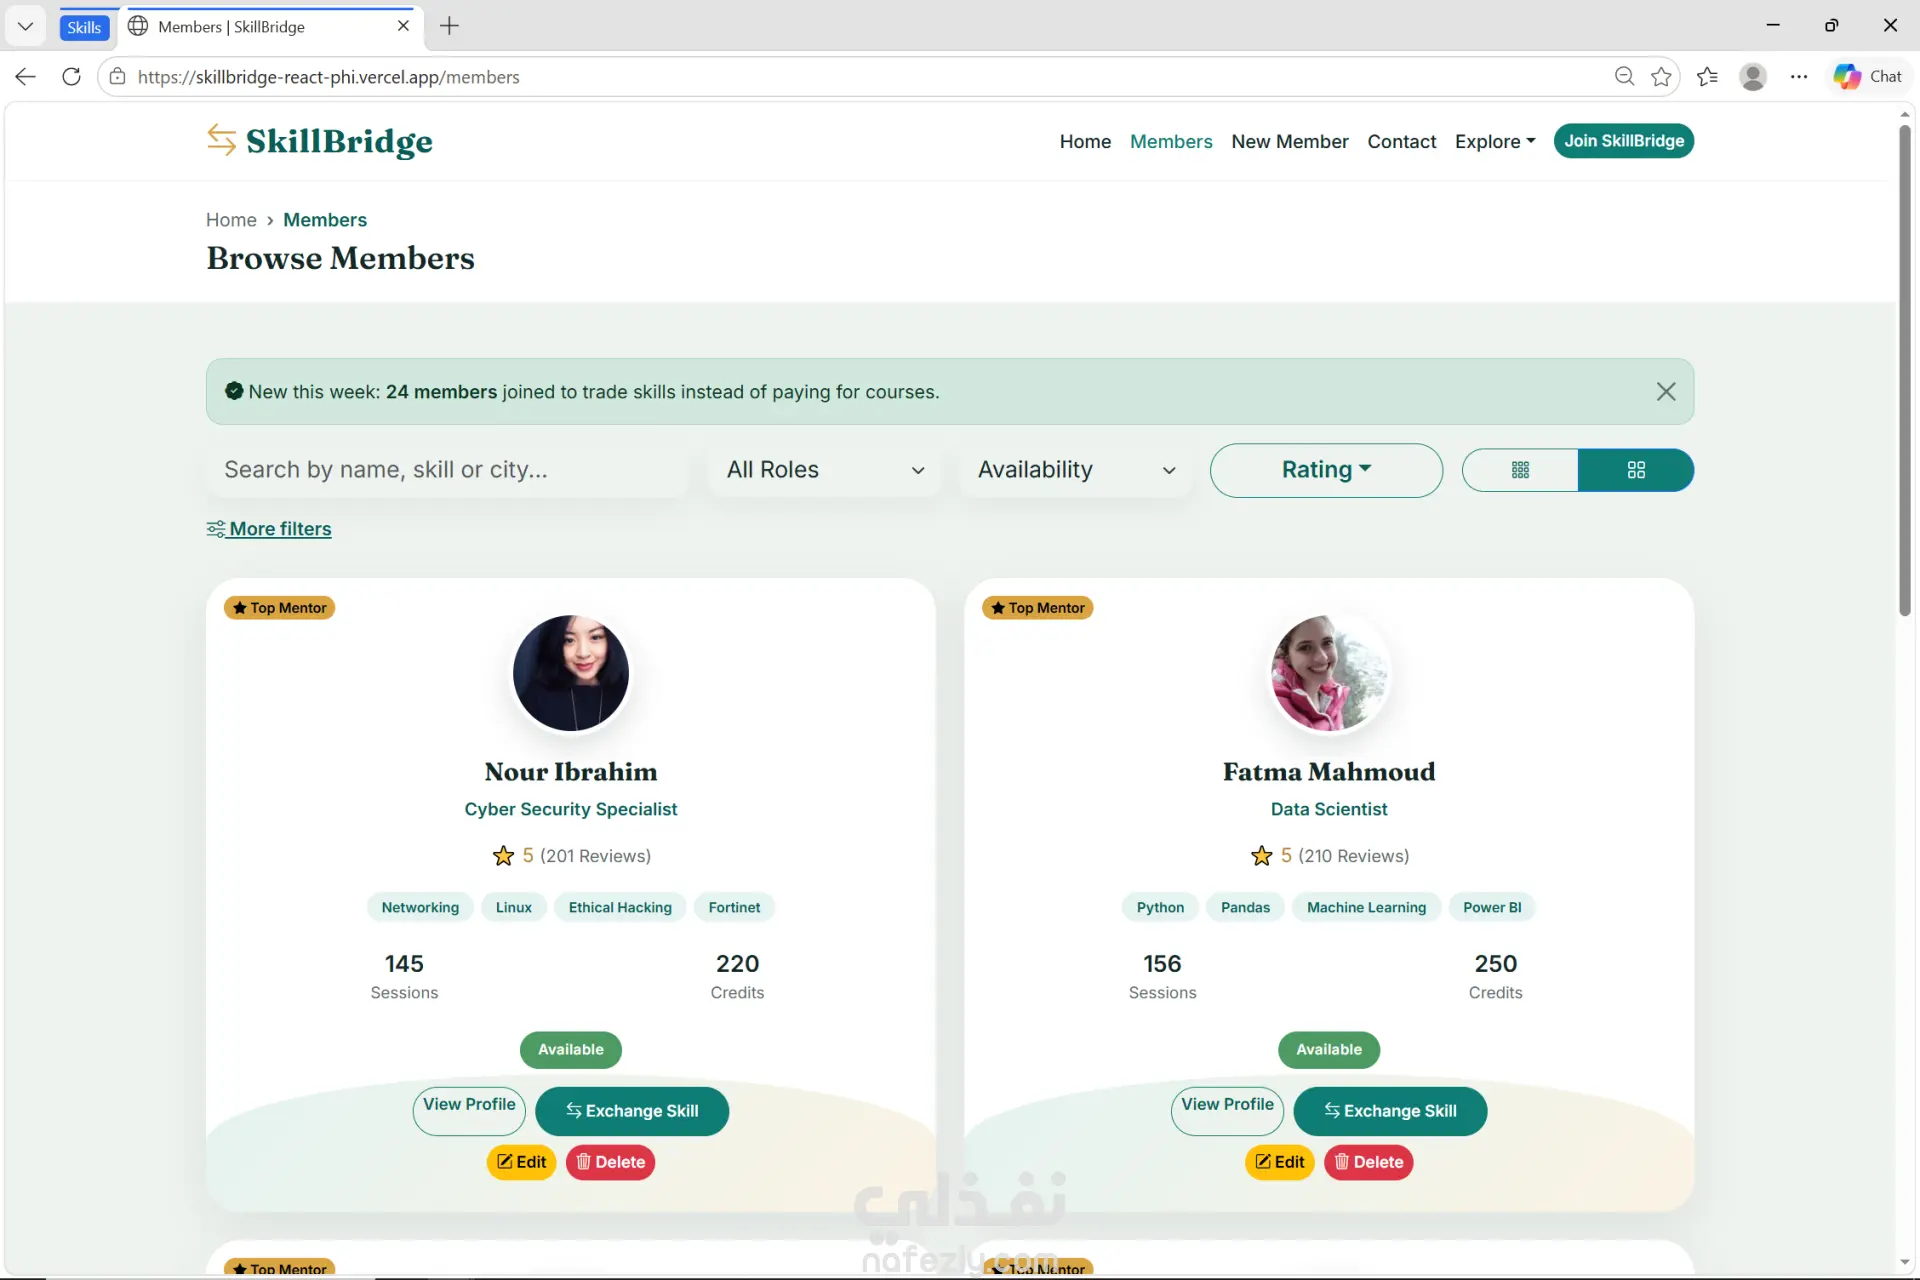Switch to two-column grid view

1636,470
